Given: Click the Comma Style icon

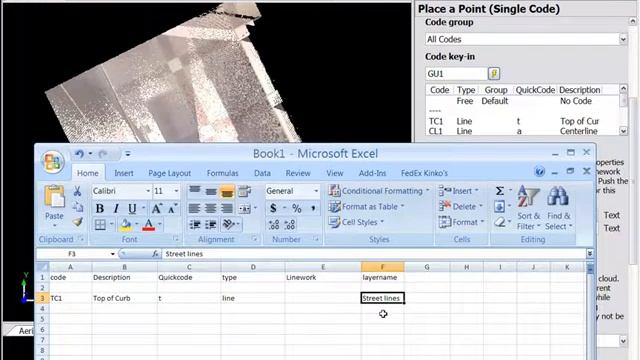Looking at the screenshot, I should 313,209.
